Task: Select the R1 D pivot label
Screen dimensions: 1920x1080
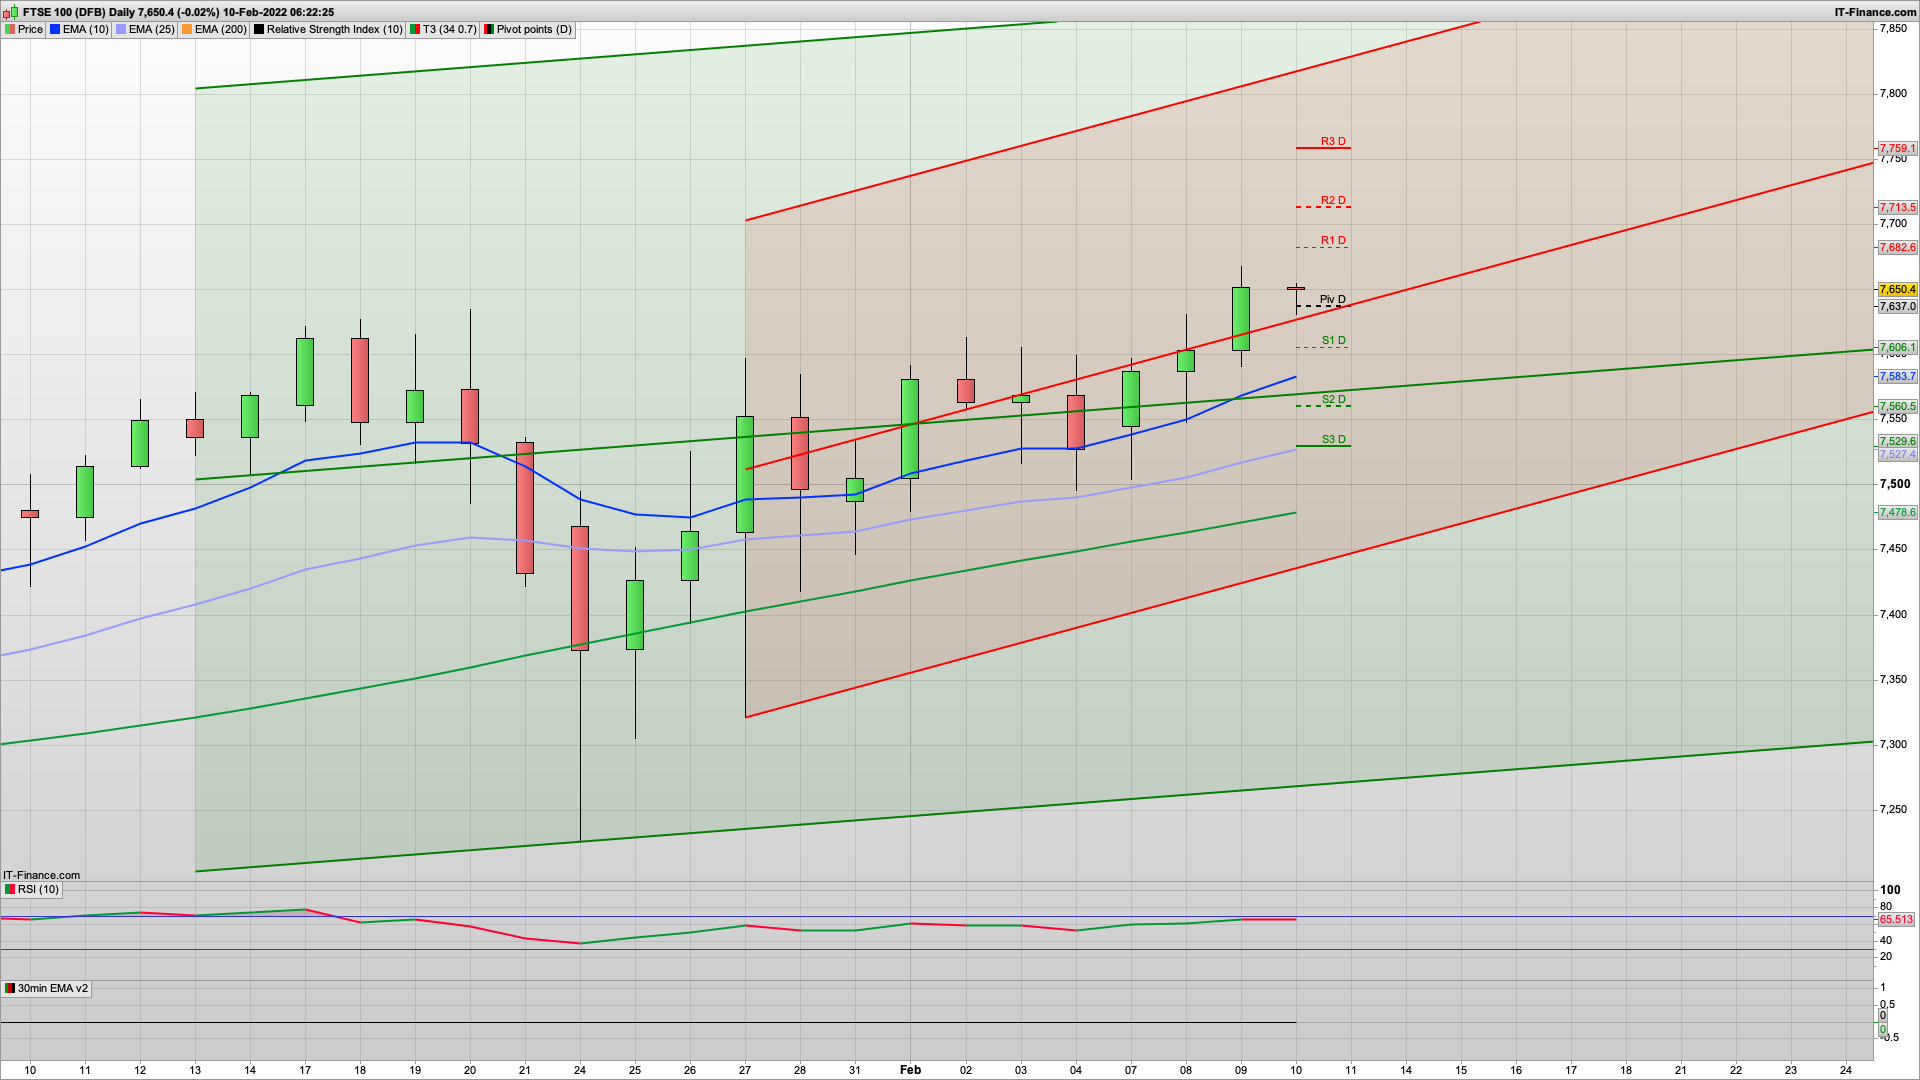Action: click(x=1333, y=240)
